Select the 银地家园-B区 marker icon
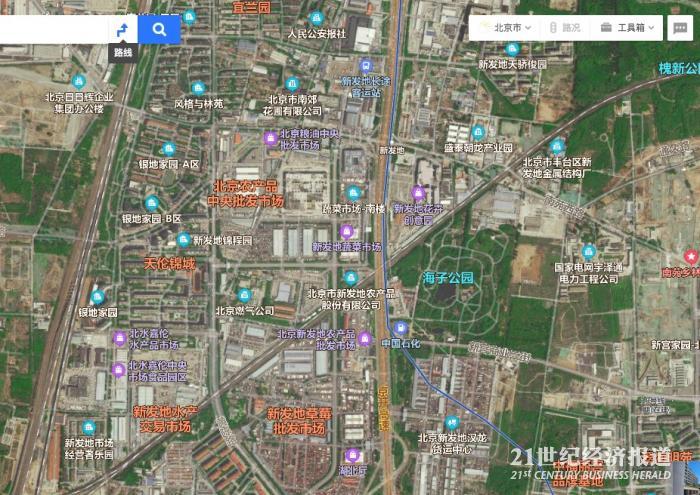This screenshot has width=700, height=495. (x=152, y=204)
